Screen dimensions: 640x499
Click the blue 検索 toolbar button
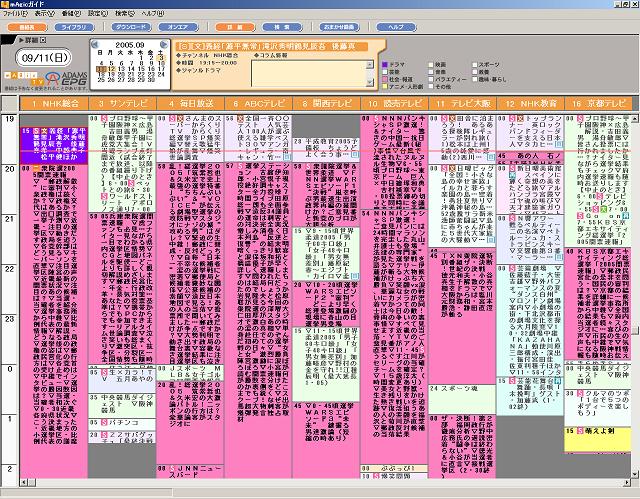click(x=282, y=27)
